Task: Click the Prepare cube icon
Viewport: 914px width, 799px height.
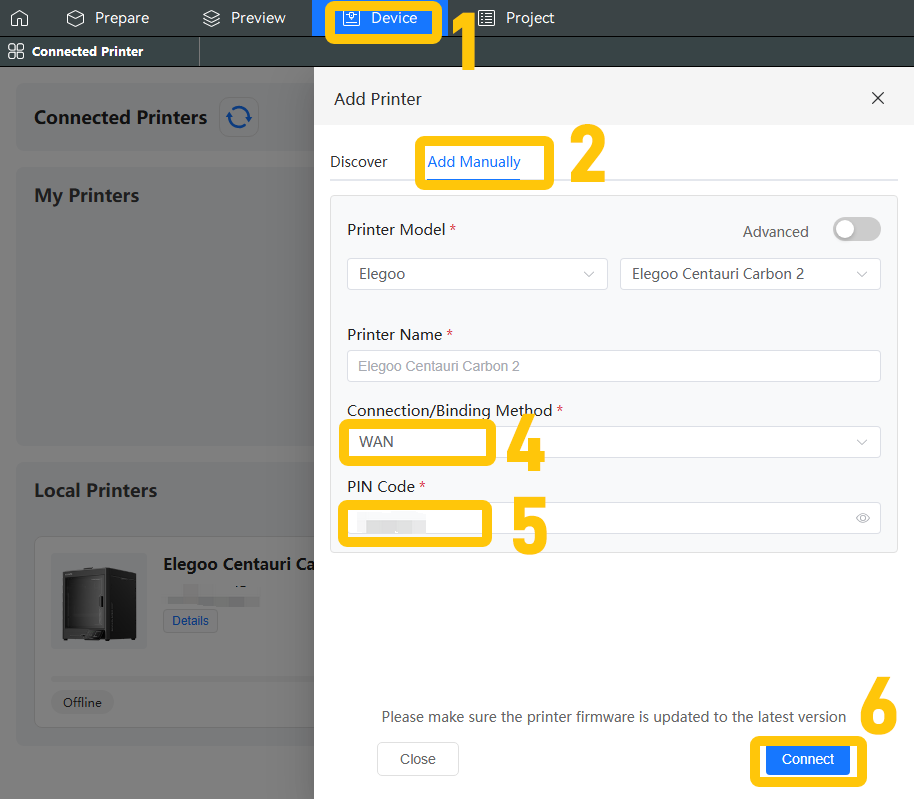Action: (x=75, y=18)
